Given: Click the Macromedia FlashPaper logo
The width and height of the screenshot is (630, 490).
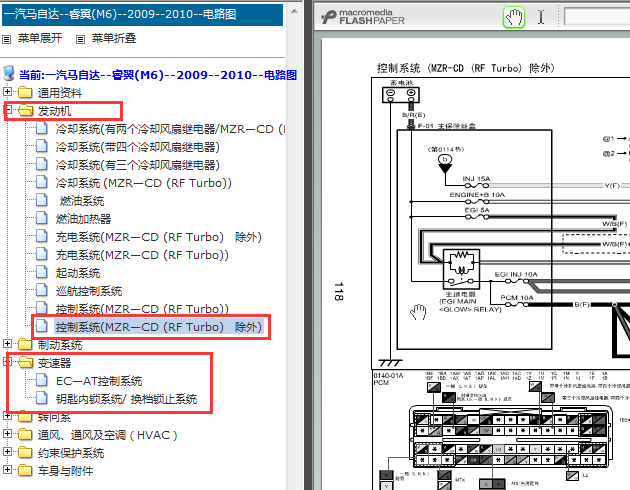Looking at the screenshot, I should click(x=363, y=17).
